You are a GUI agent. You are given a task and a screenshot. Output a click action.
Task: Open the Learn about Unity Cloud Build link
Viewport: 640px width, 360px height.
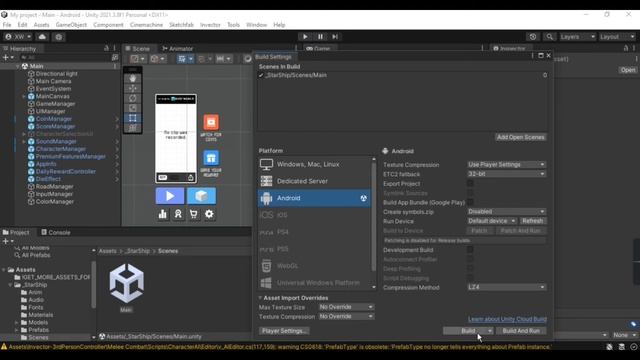[507, 319]
